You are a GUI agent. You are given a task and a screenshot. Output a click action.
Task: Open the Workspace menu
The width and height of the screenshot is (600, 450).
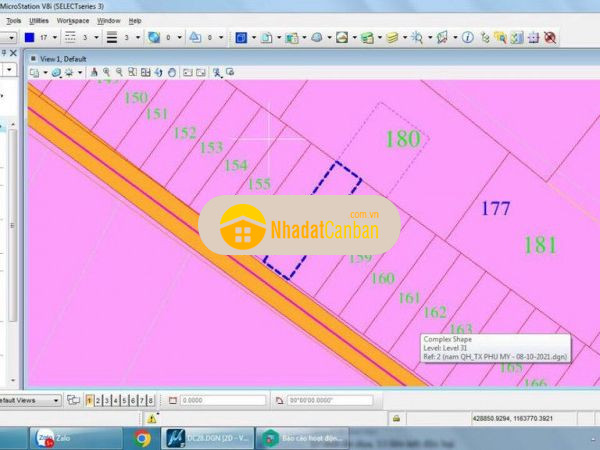(73, 20)
